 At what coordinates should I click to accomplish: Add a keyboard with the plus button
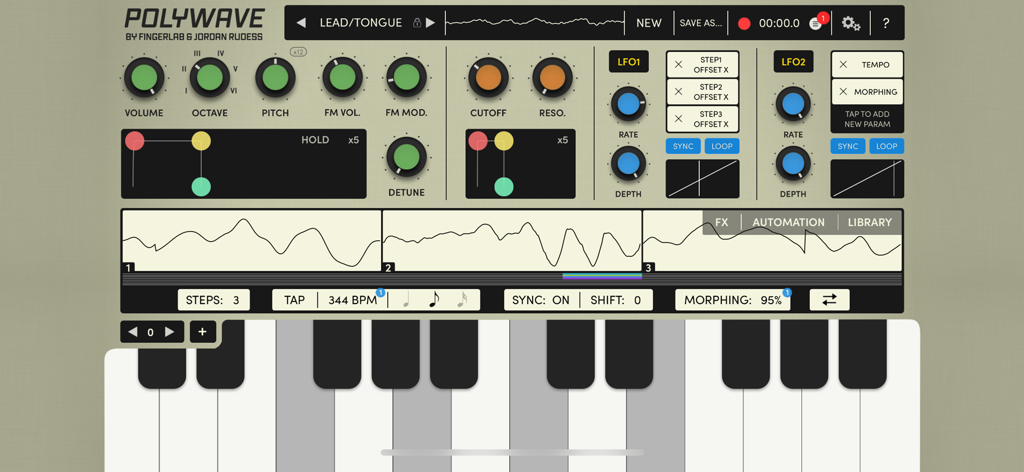click(x=202, y=332)
